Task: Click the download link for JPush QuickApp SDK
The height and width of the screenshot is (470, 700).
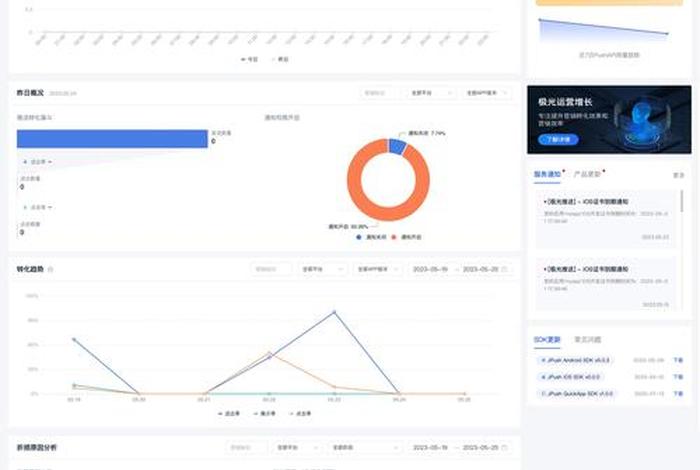Action: [678, 394]
